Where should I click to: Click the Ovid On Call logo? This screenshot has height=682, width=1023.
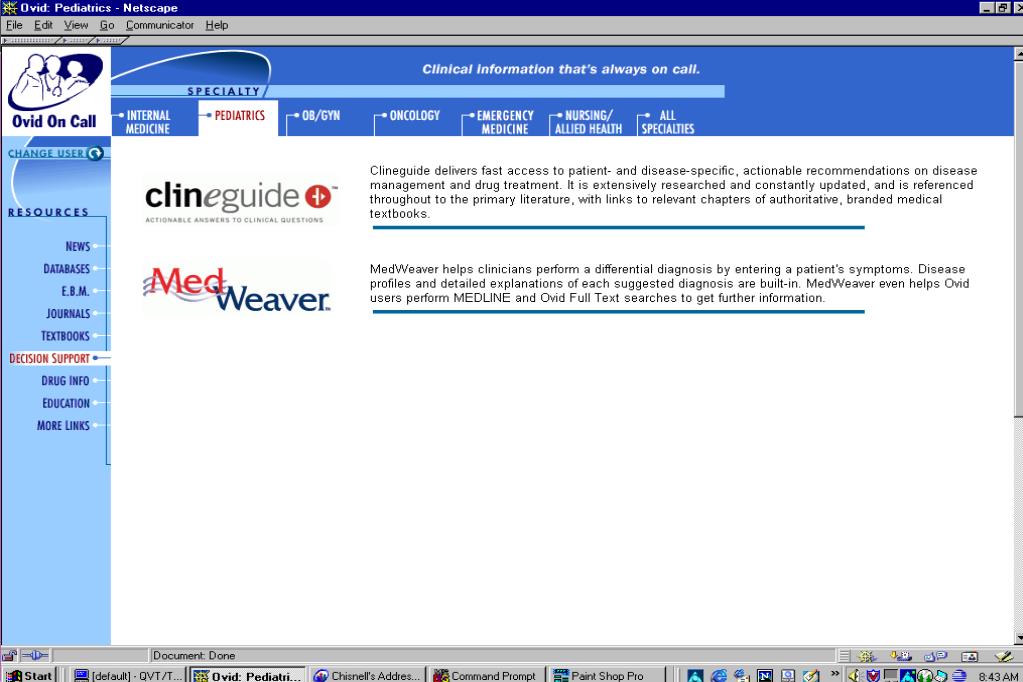(x=55, y=91)
